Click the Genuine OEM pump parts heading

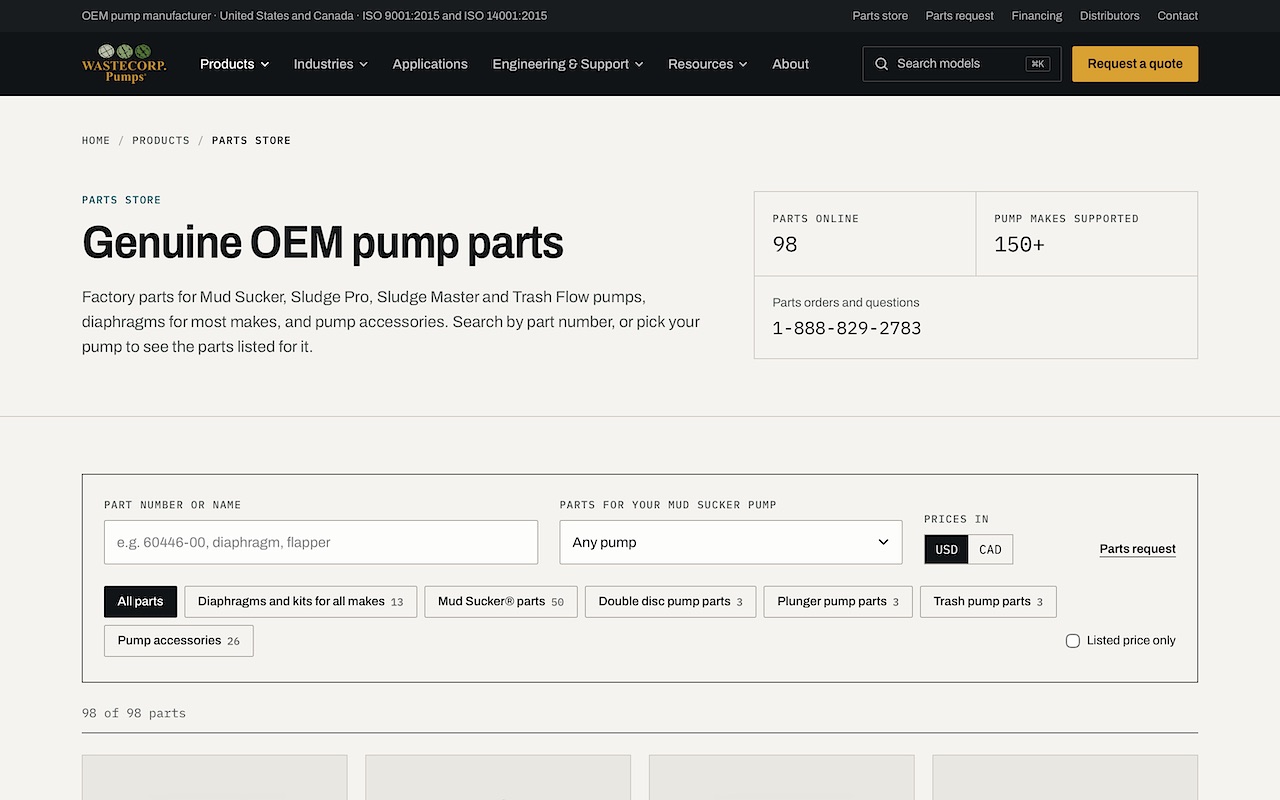(x=323, y=243)
